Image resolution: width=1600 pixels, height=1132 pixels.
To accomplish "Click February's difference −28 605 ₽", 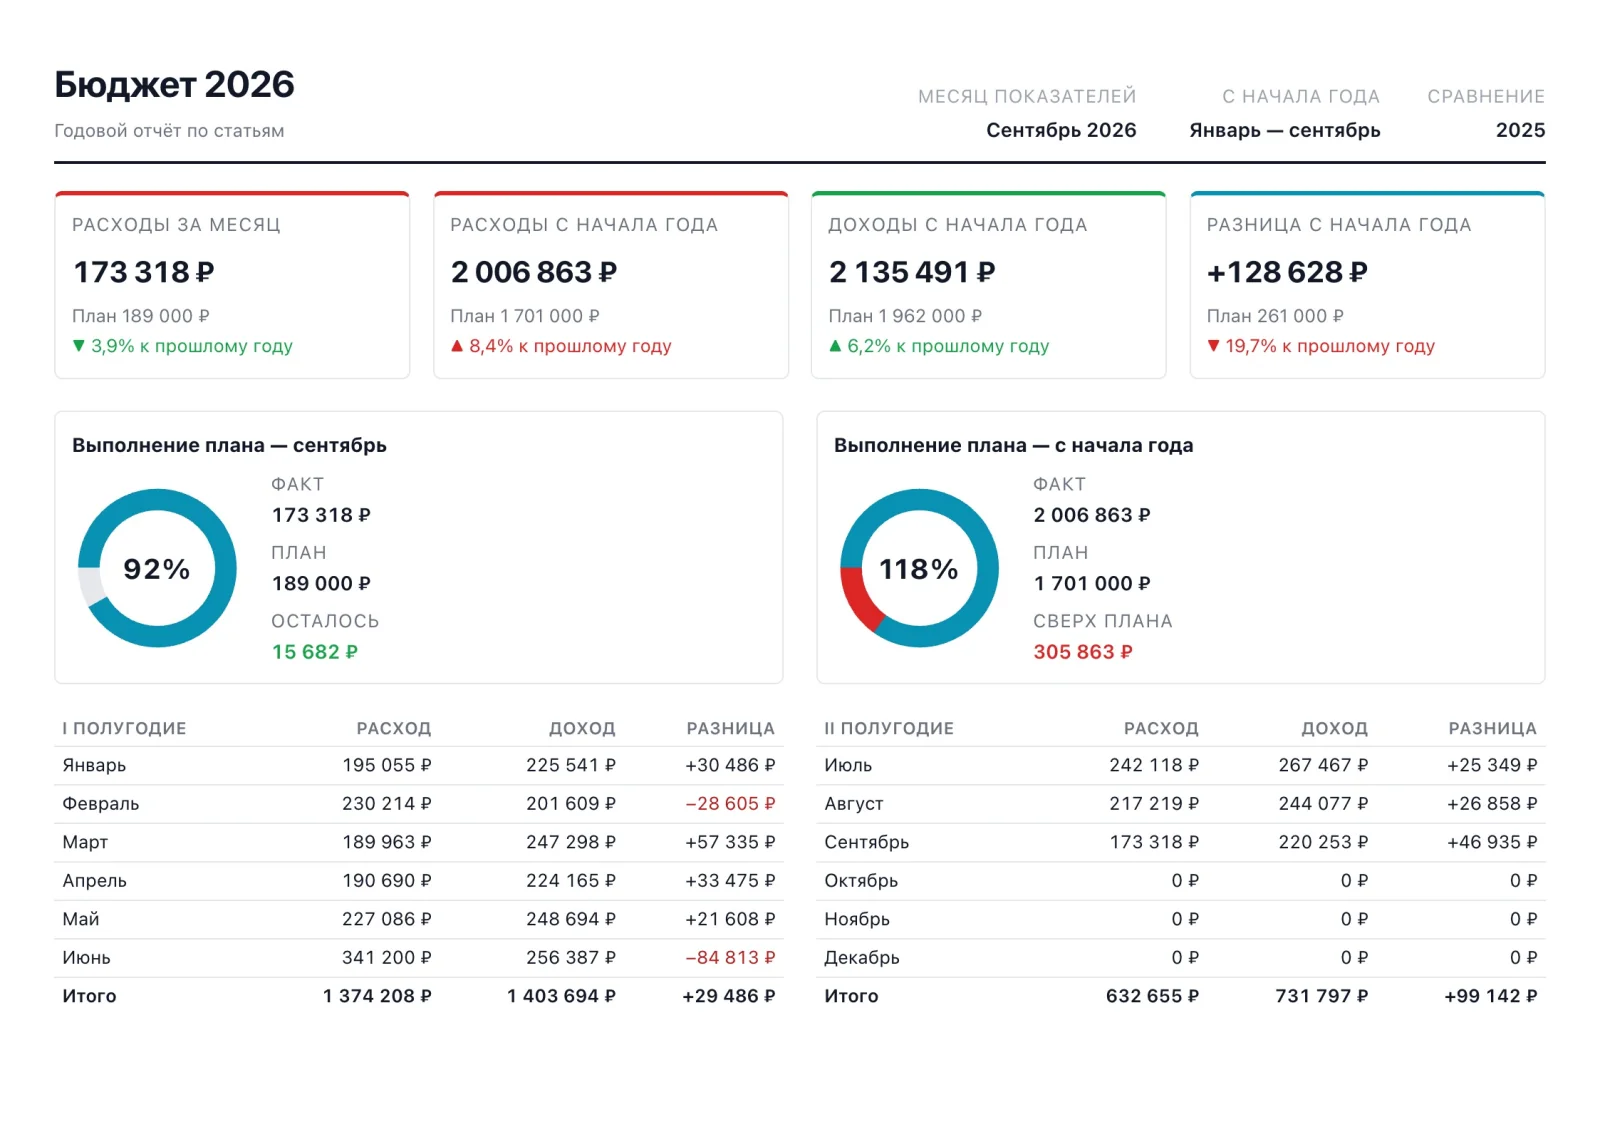I will (730, 804).
